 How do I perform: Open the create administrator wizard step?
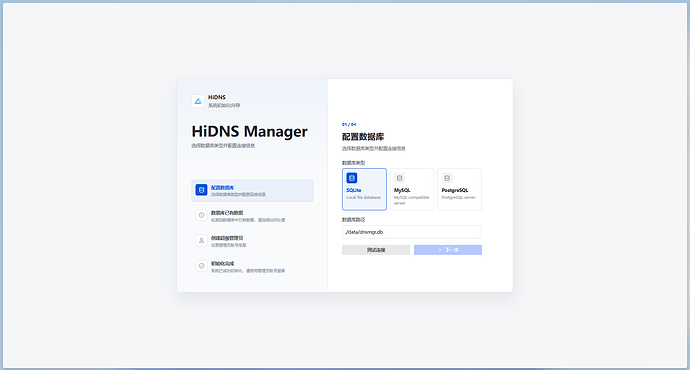[x=252, y=241]
